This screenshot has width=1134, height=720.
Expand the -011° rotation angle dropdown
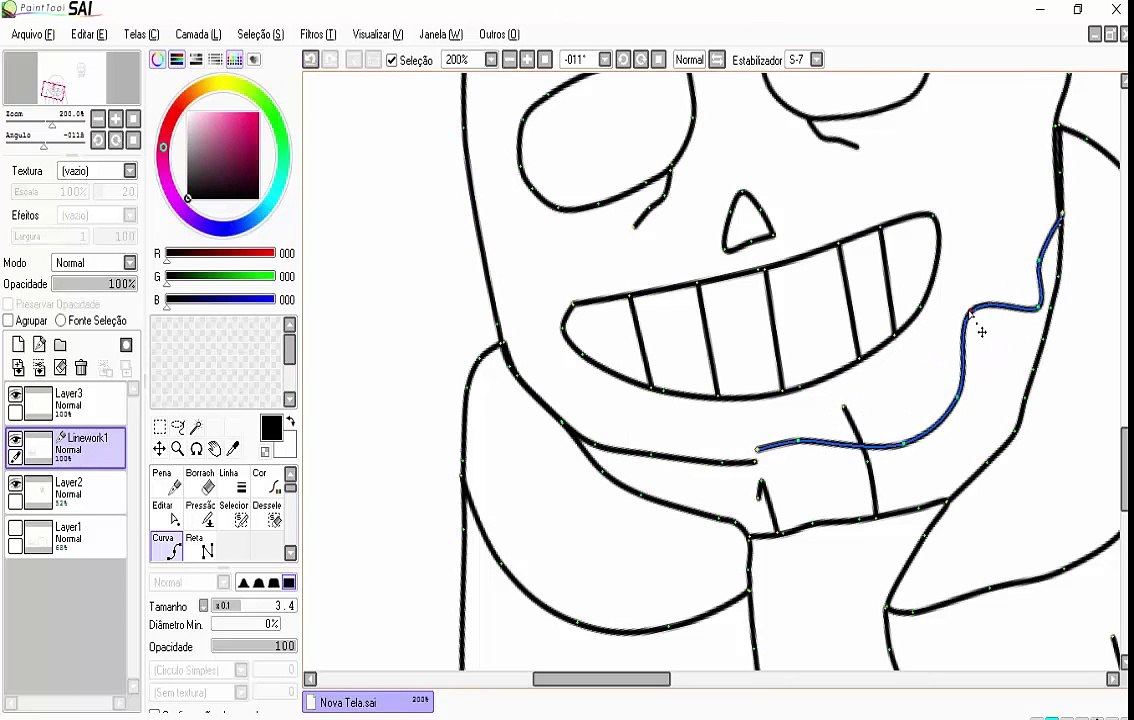coord(605,60)
